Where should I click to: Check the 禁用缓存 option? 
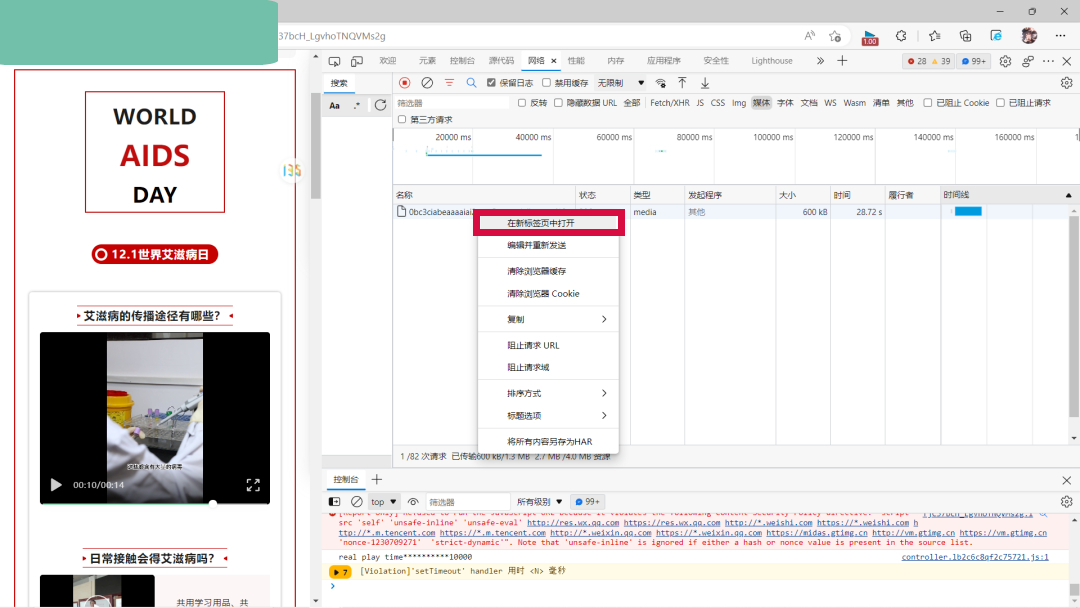[x=545, y=82]
